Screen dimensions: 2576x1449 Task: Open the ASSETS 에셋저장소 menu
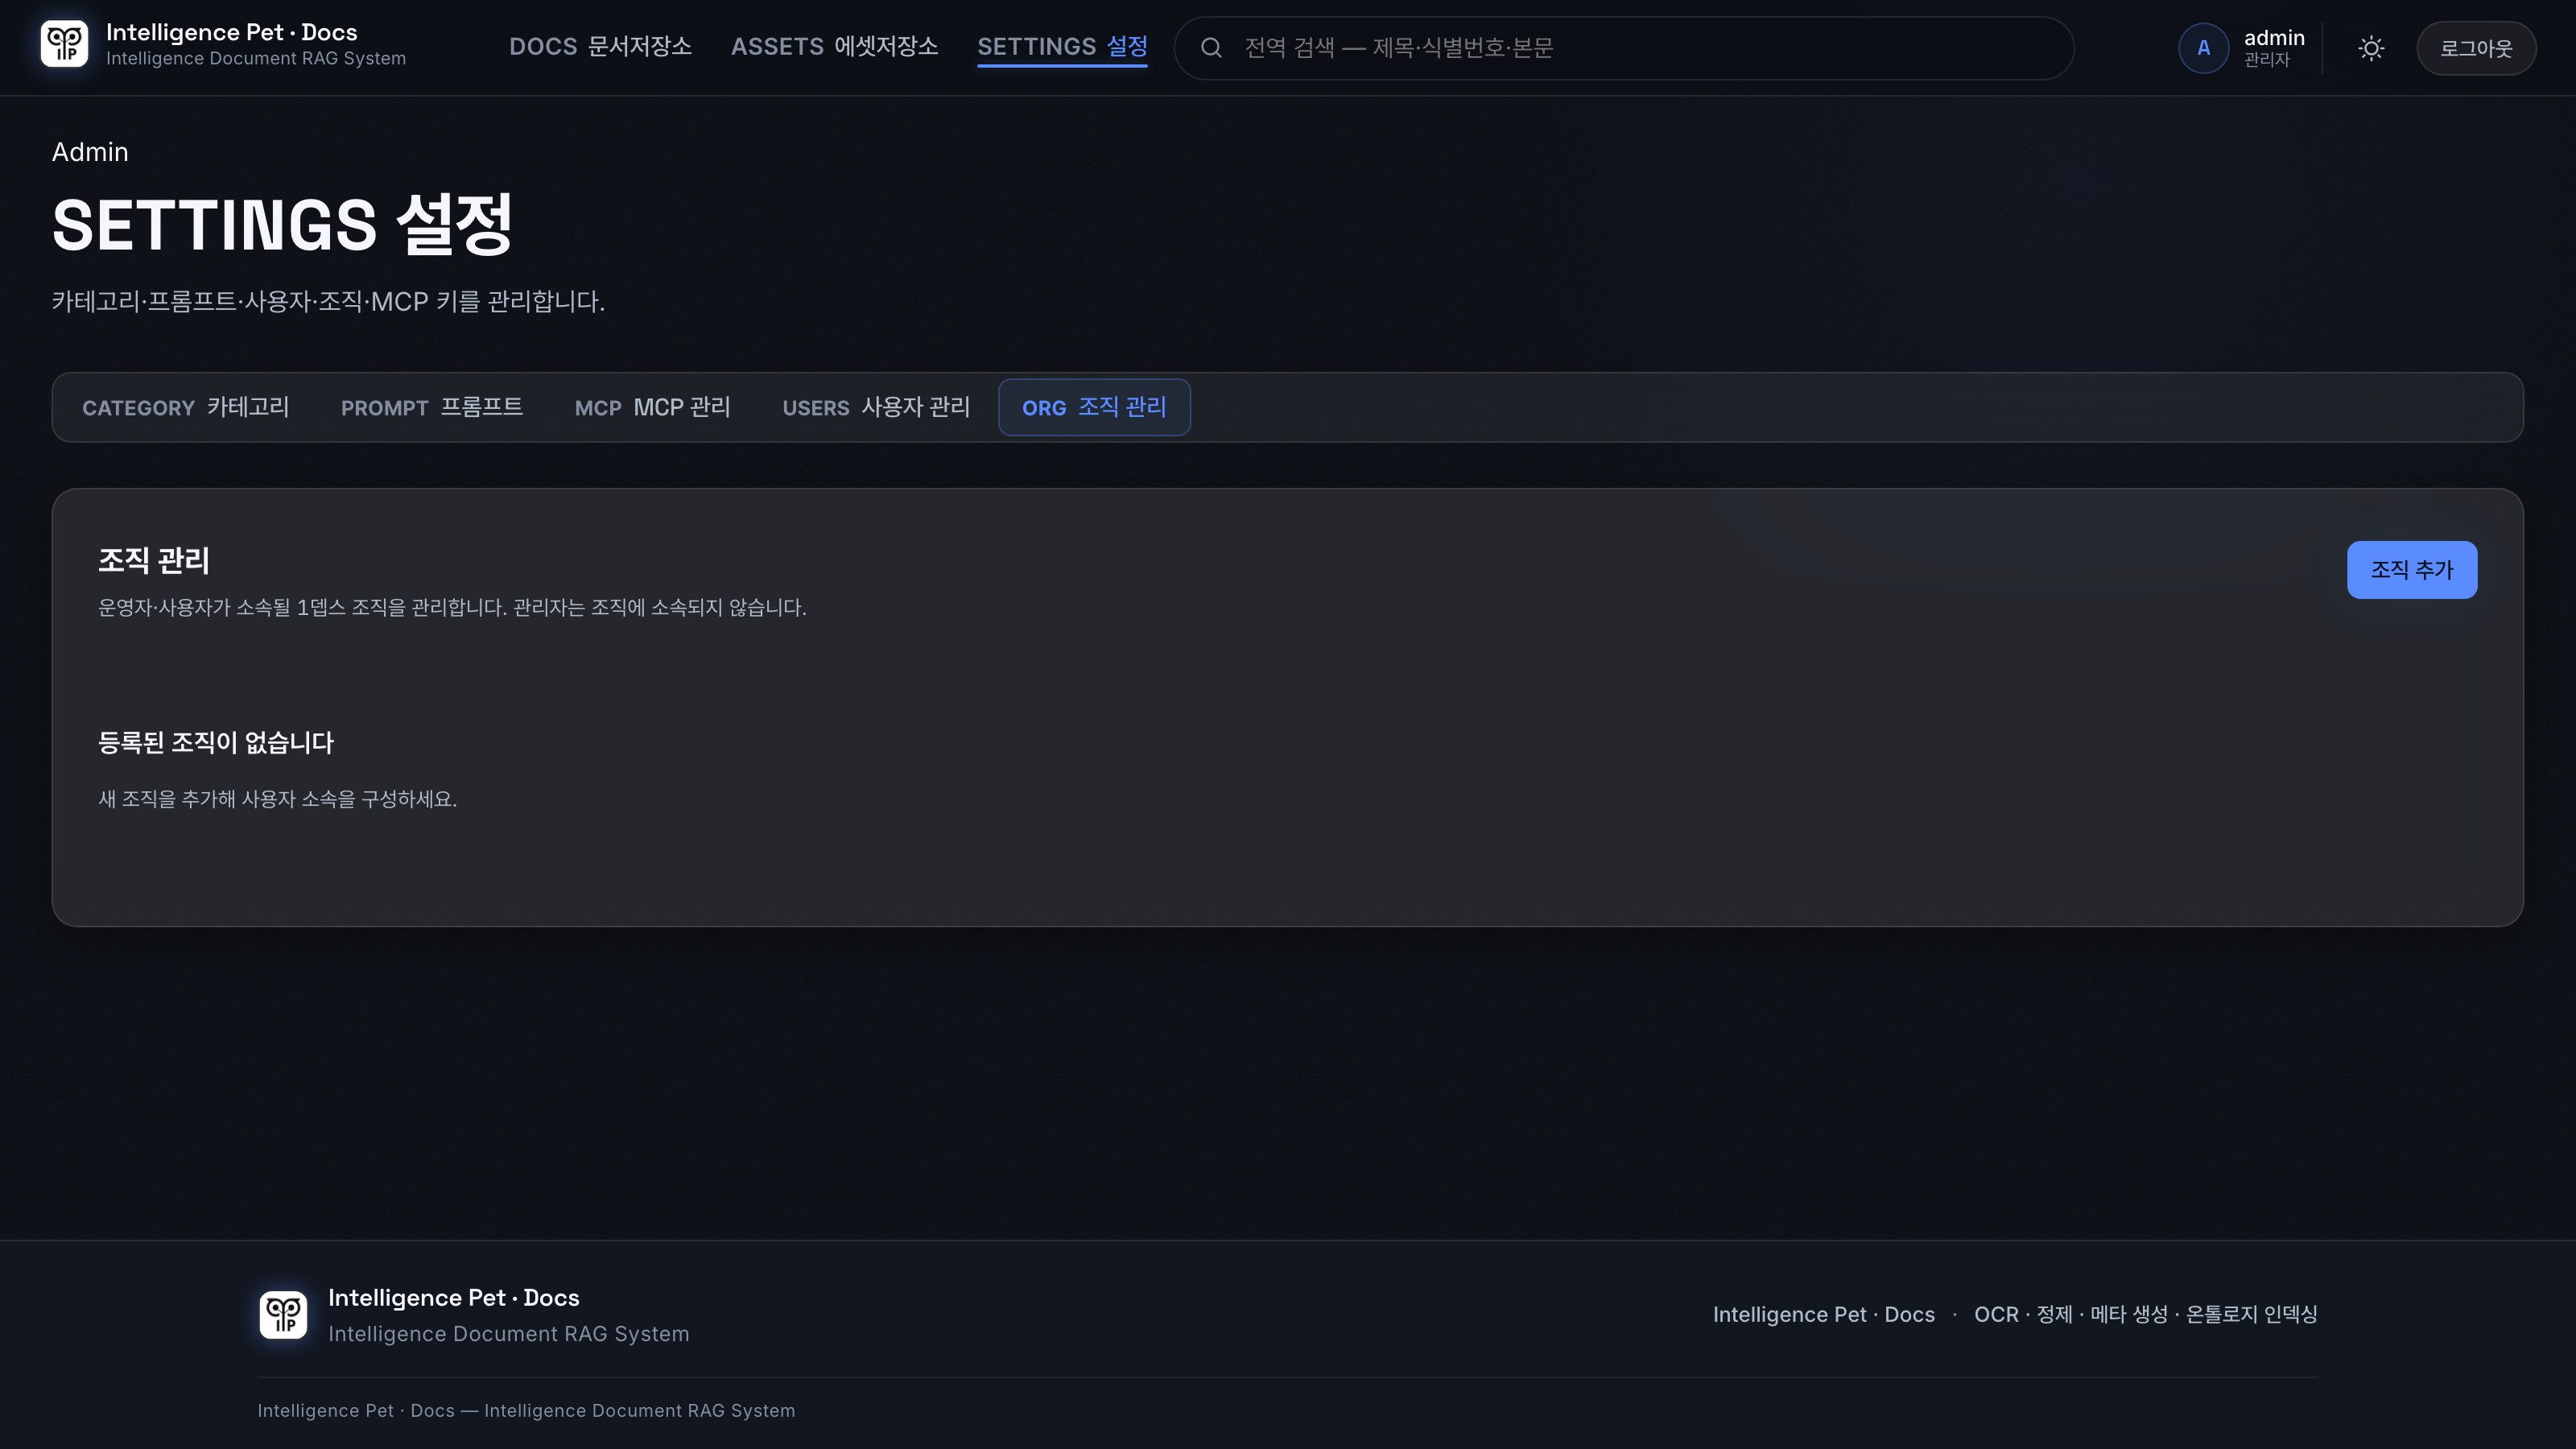834,47
